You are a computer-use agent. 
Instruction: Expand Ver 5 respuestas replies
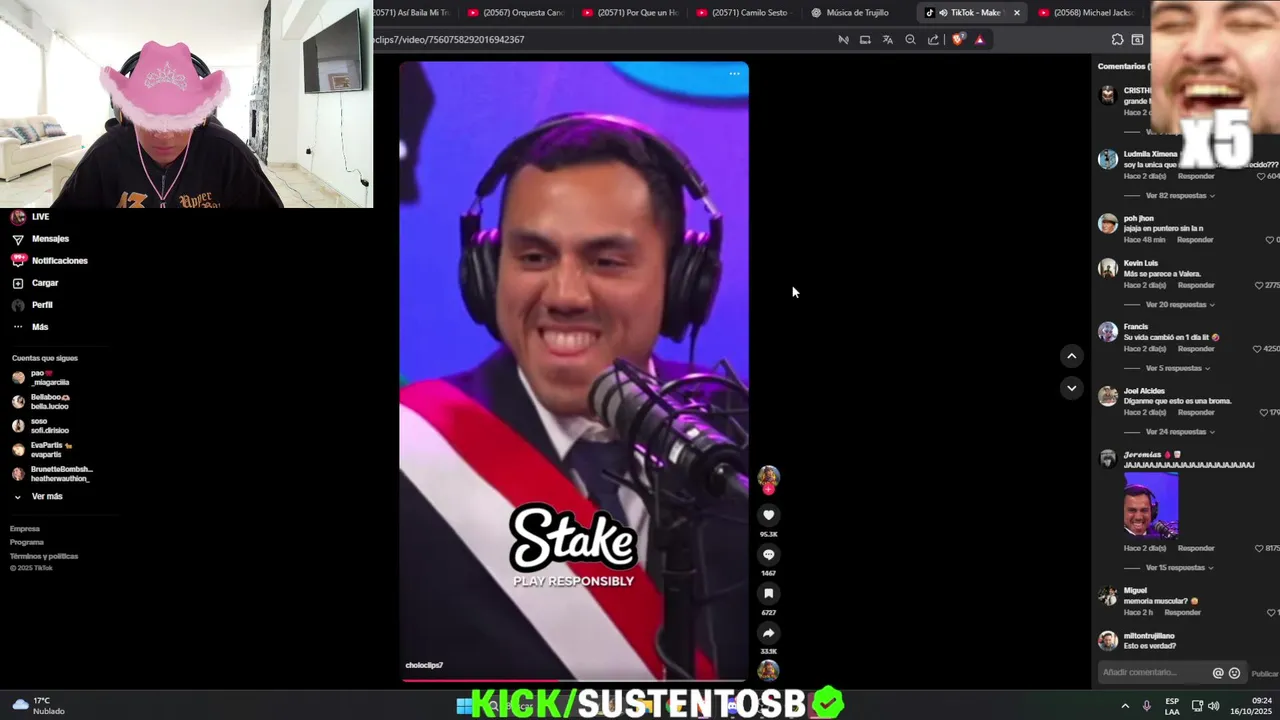1178,368
